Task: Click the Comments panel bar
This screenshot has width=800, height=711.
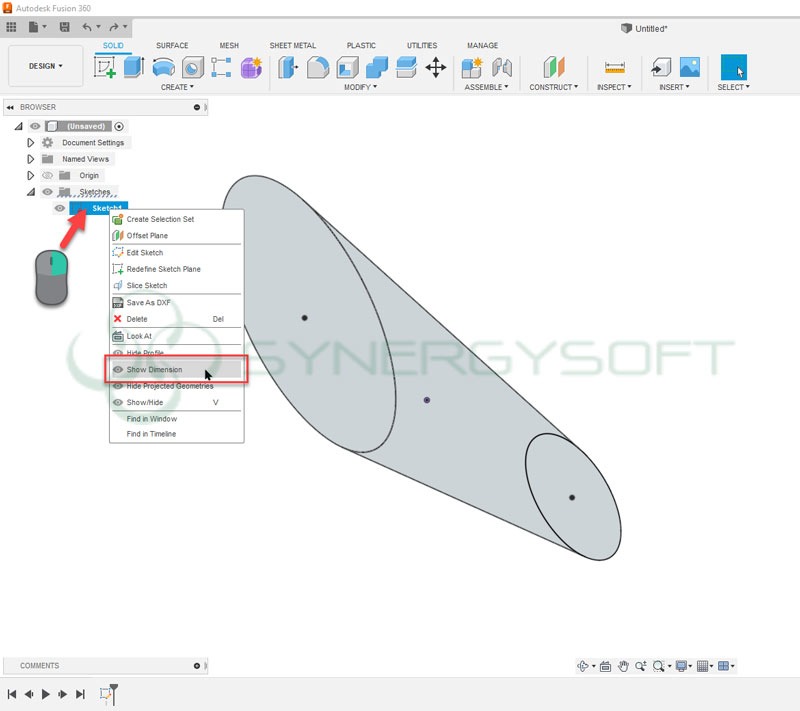Action: [x=100, y=665]
